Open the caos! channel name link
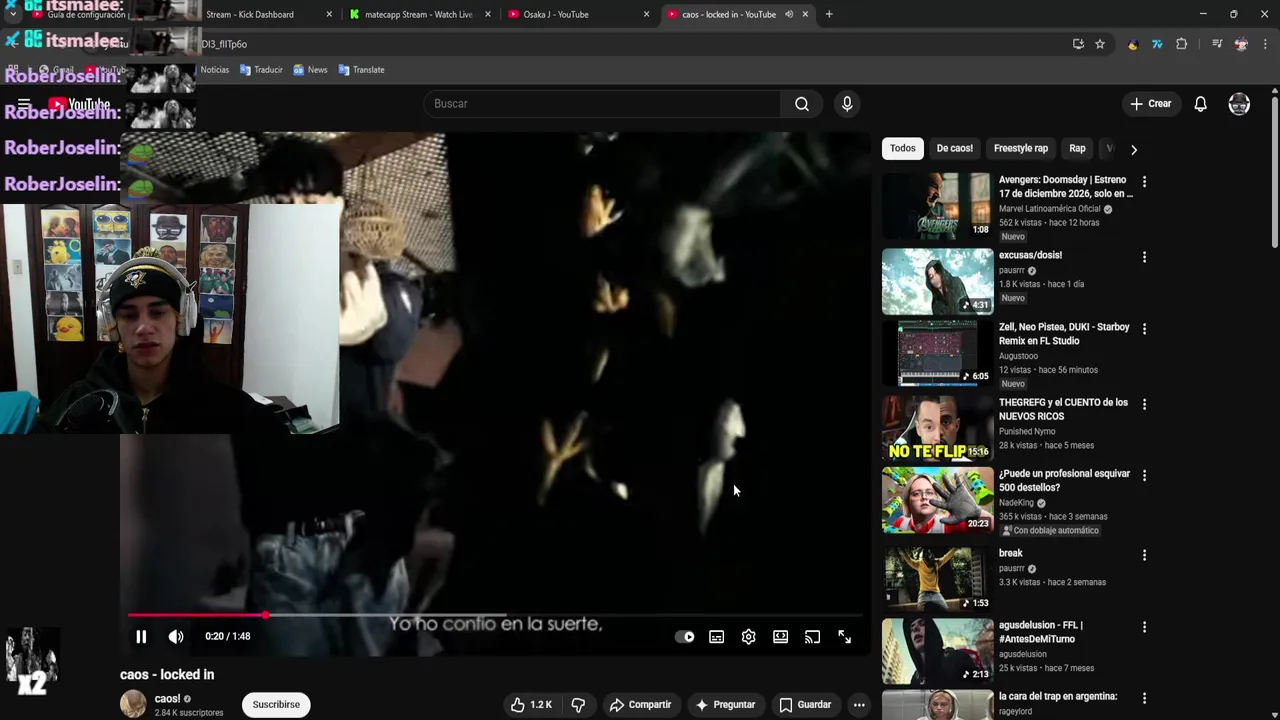Viewport: 1280px width, 720px height. [167, 699]
